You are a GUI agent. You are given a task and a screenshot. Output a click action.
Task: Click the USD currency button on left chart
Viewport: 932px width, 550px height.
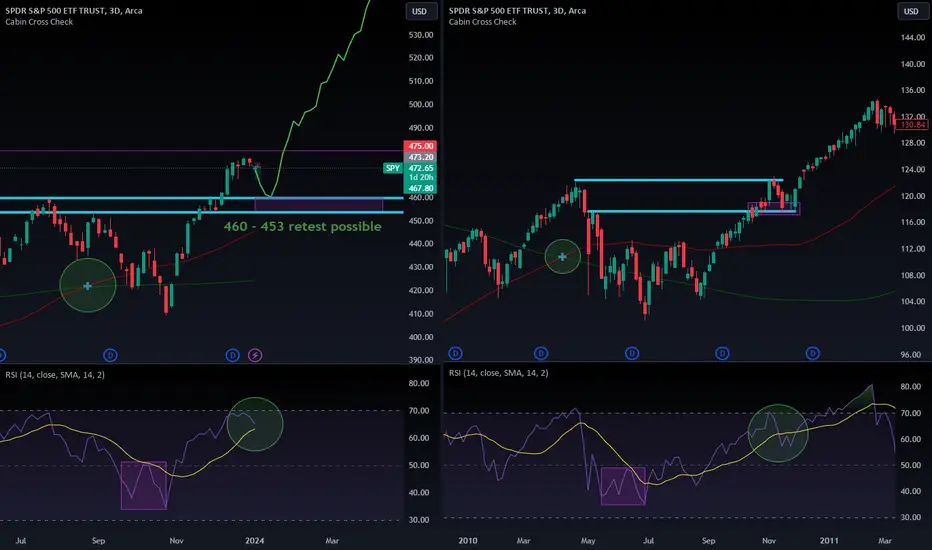[420, 11]
